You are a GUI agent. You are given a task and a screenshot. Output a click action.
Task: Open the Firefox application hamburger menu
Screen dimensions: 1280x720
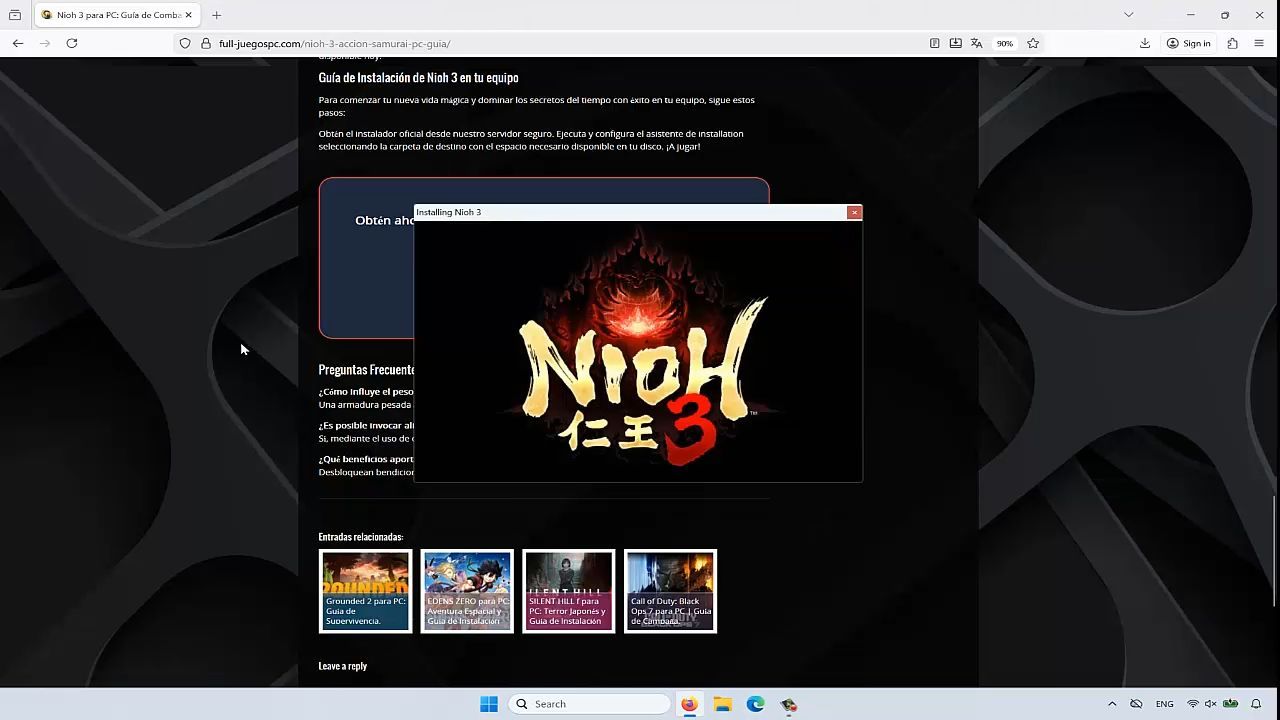click(x=1259, y=43)
